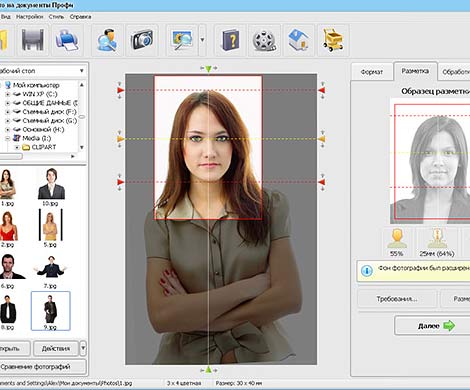Click the Образец разметки sample photo

click(x=430, y=161)
